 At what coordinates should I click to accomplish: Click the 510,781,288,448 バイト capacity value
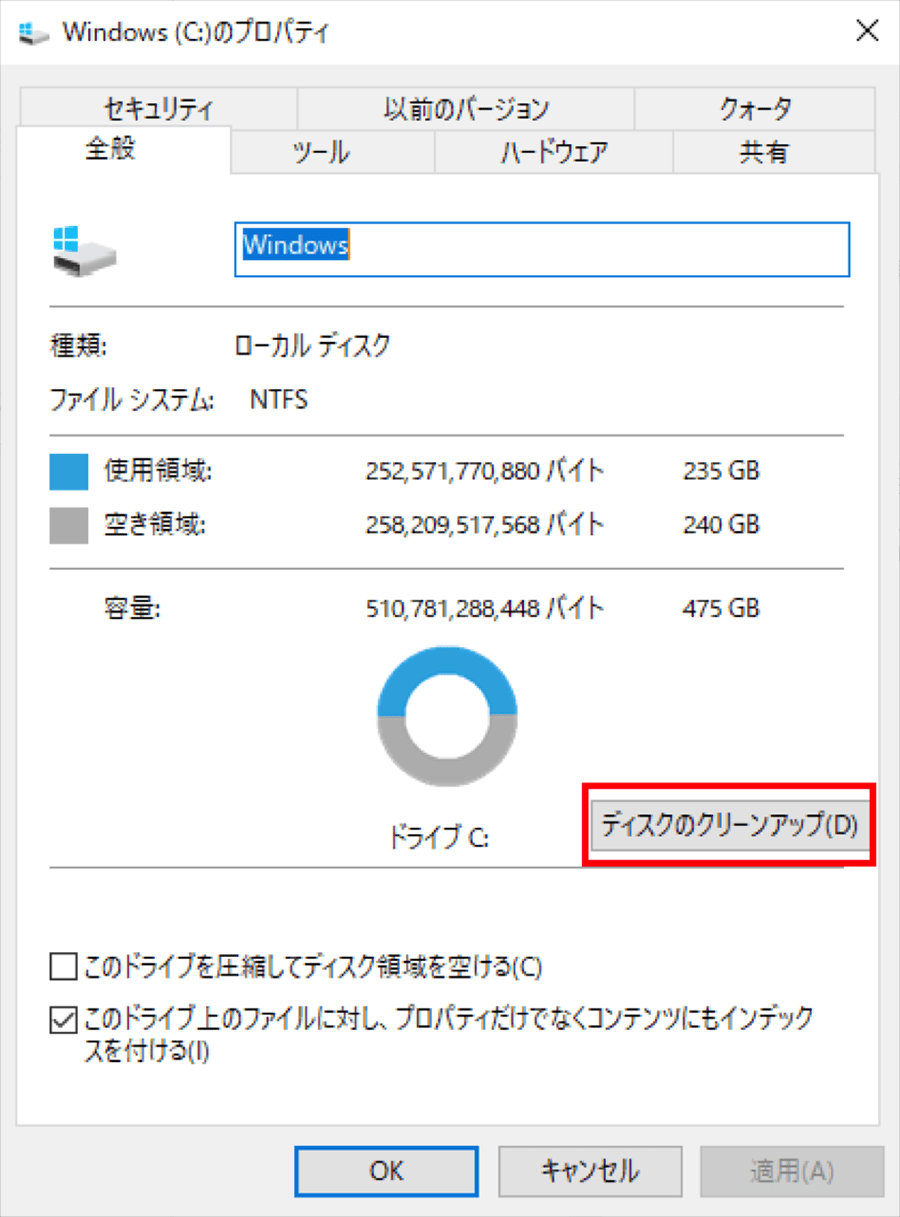[485, 608]
